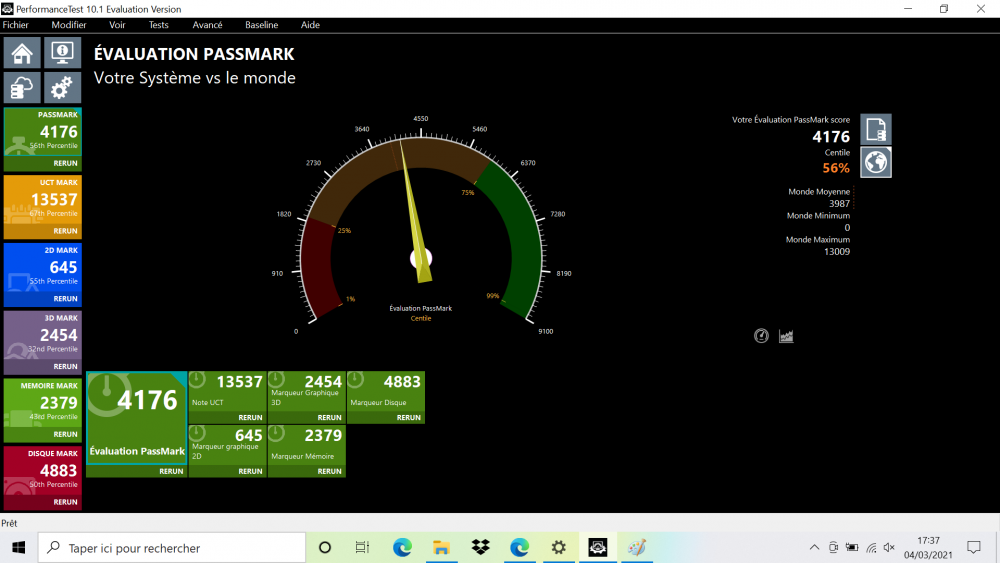This screenshot has width=1000, height=563.
Task: Click the globe world comparison icon
Action: (x=876, y=162)
